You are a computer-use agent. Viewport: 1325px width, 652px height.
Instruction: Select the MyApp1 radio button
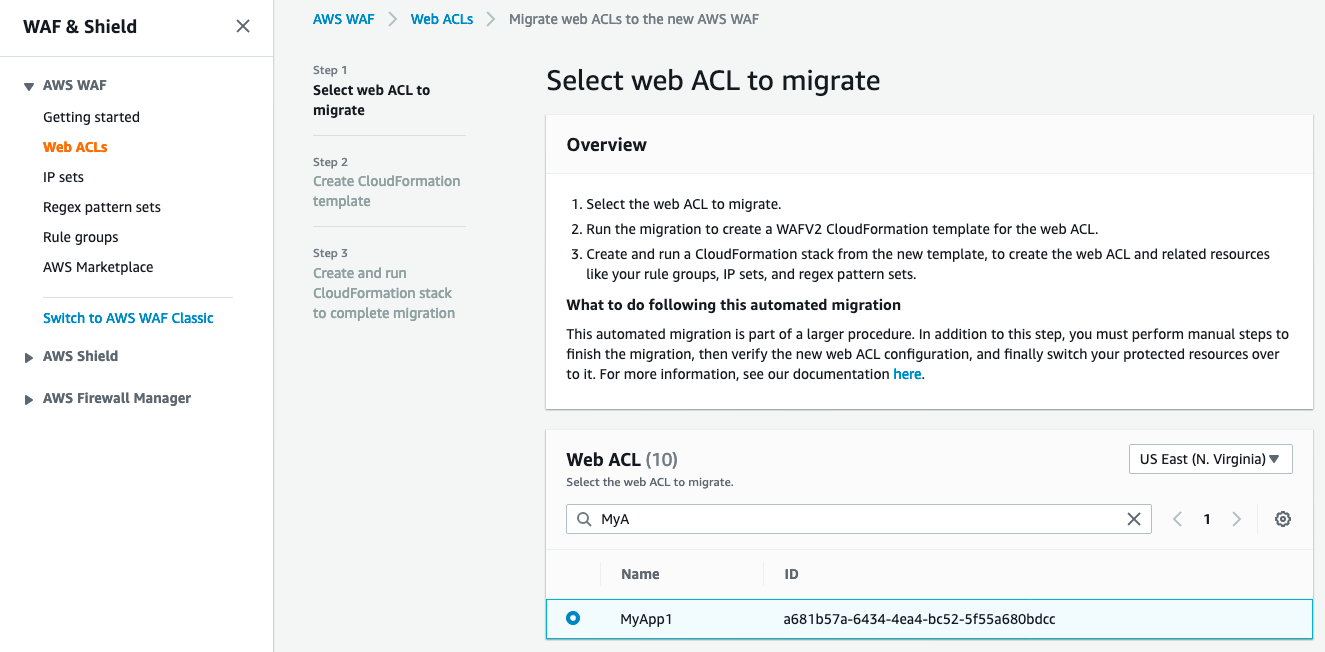coord(573,618)
